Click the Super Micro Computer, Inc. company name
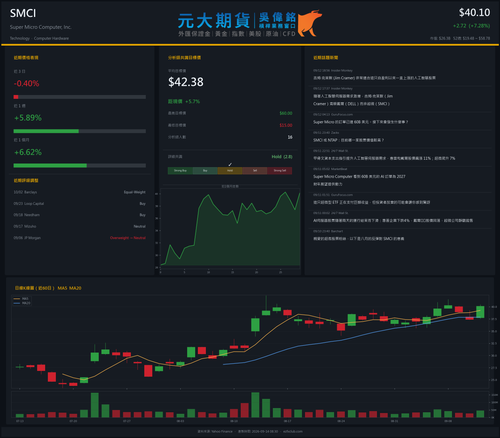Viewport: 500px width, 438px height. pos(40,27)
